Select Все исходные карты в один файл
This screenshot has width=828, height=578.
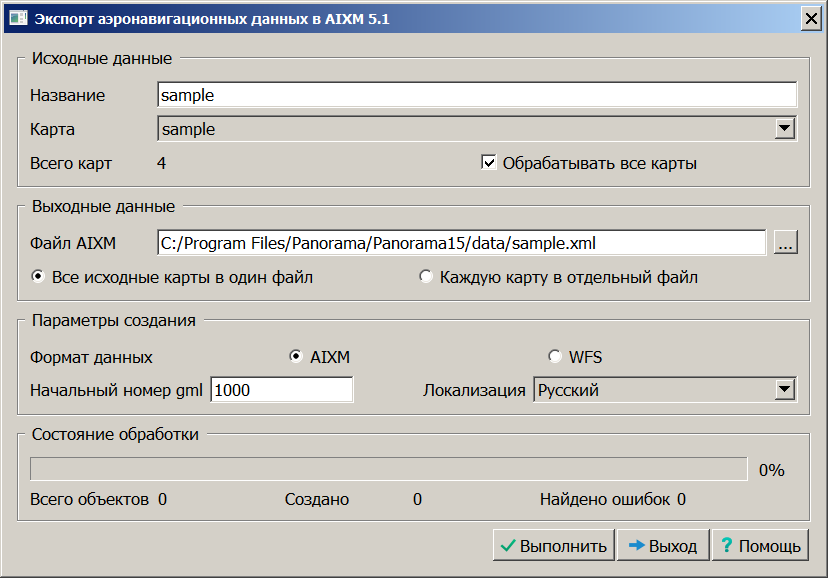(x=39, y=277)
